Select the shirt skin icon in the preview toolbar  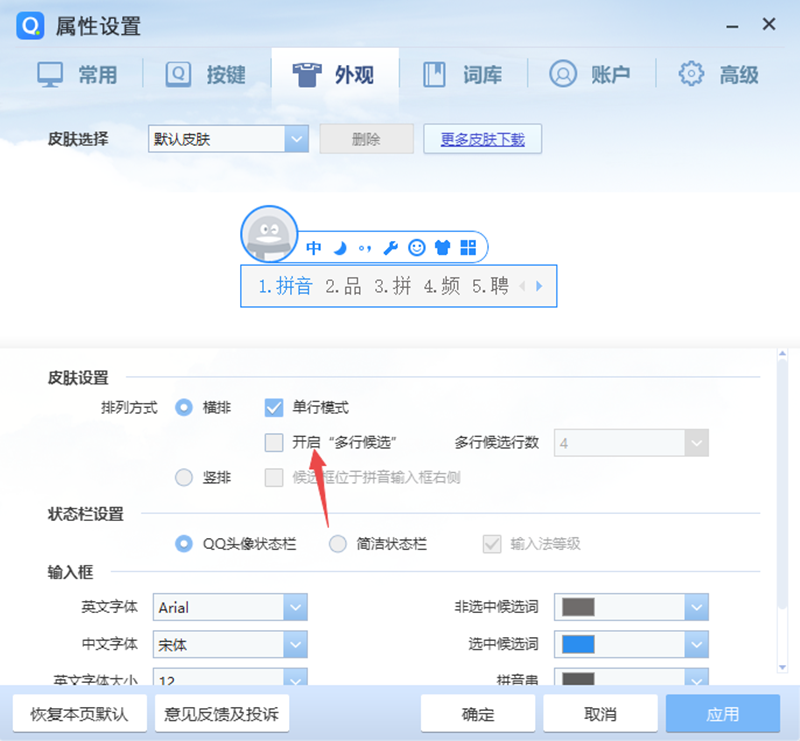443,246
